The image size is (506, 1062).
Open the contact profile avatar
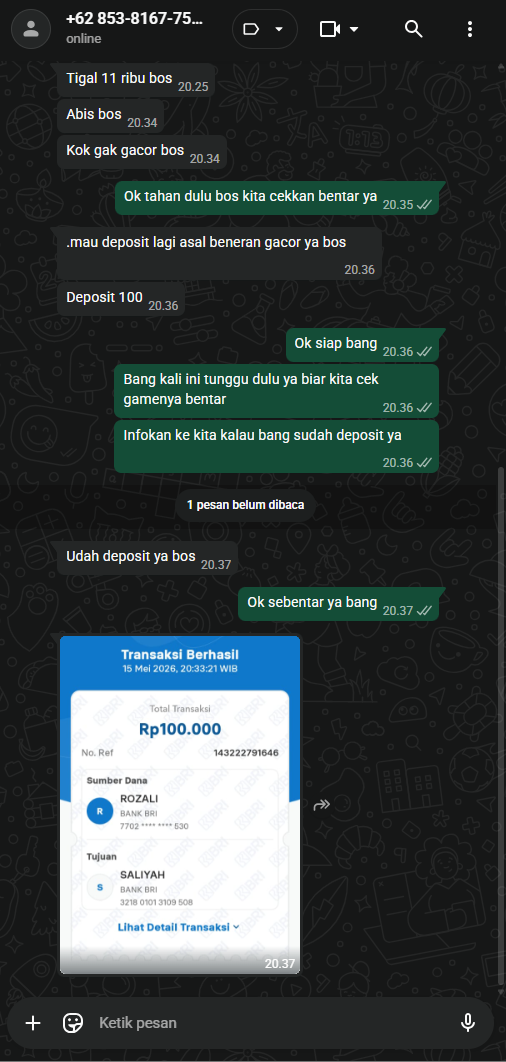[x=30, y=28]
